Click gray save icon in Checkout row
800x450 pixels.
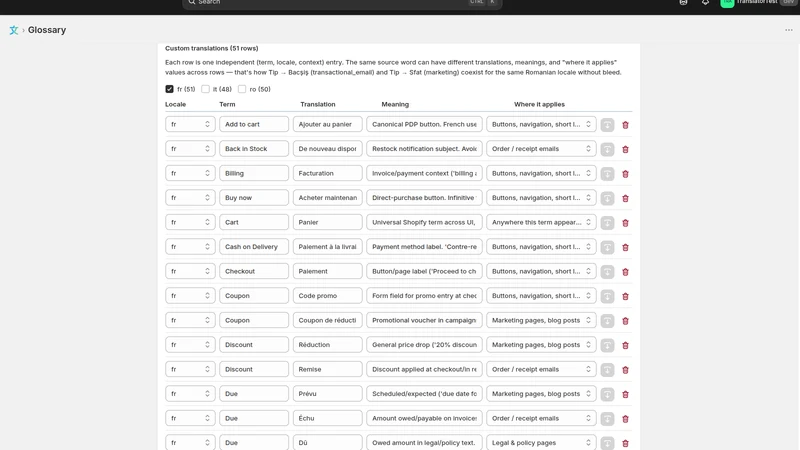607,272
